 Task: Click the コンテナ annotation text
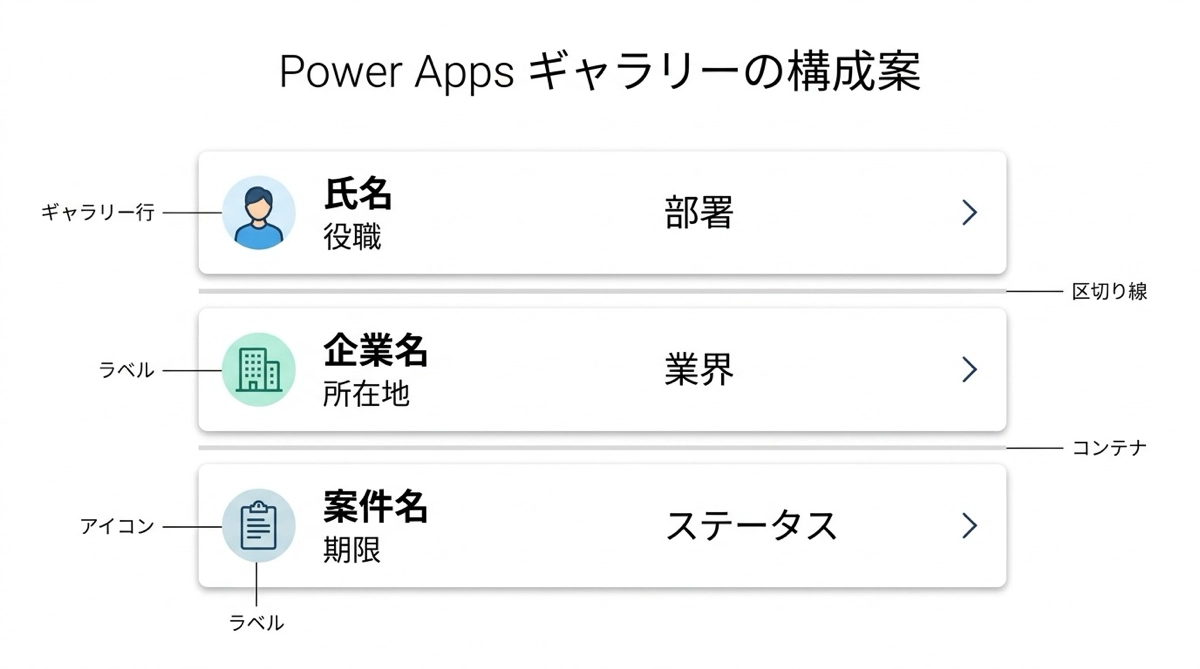(1109, 448)
